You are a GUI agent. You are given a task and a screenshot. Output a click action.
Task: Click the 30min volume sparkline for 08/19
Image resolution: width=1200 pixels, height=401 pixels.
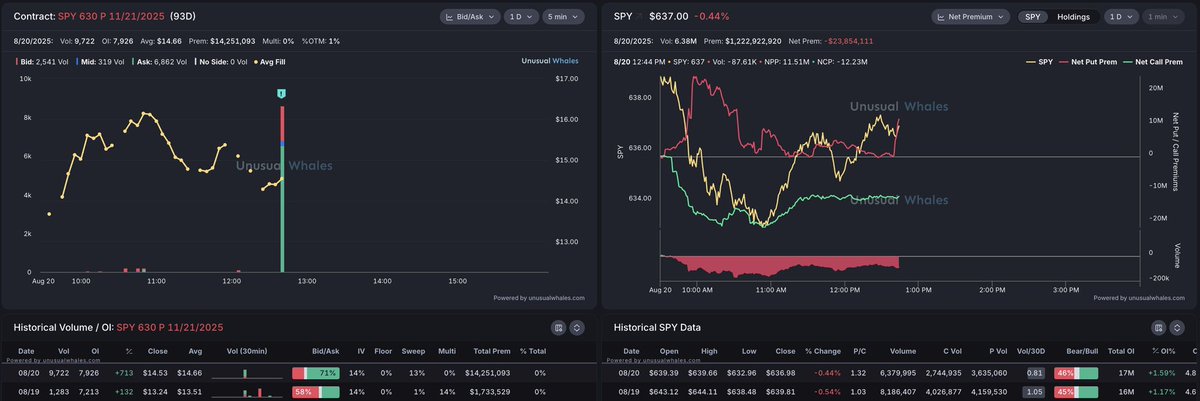tap(245, 392)
